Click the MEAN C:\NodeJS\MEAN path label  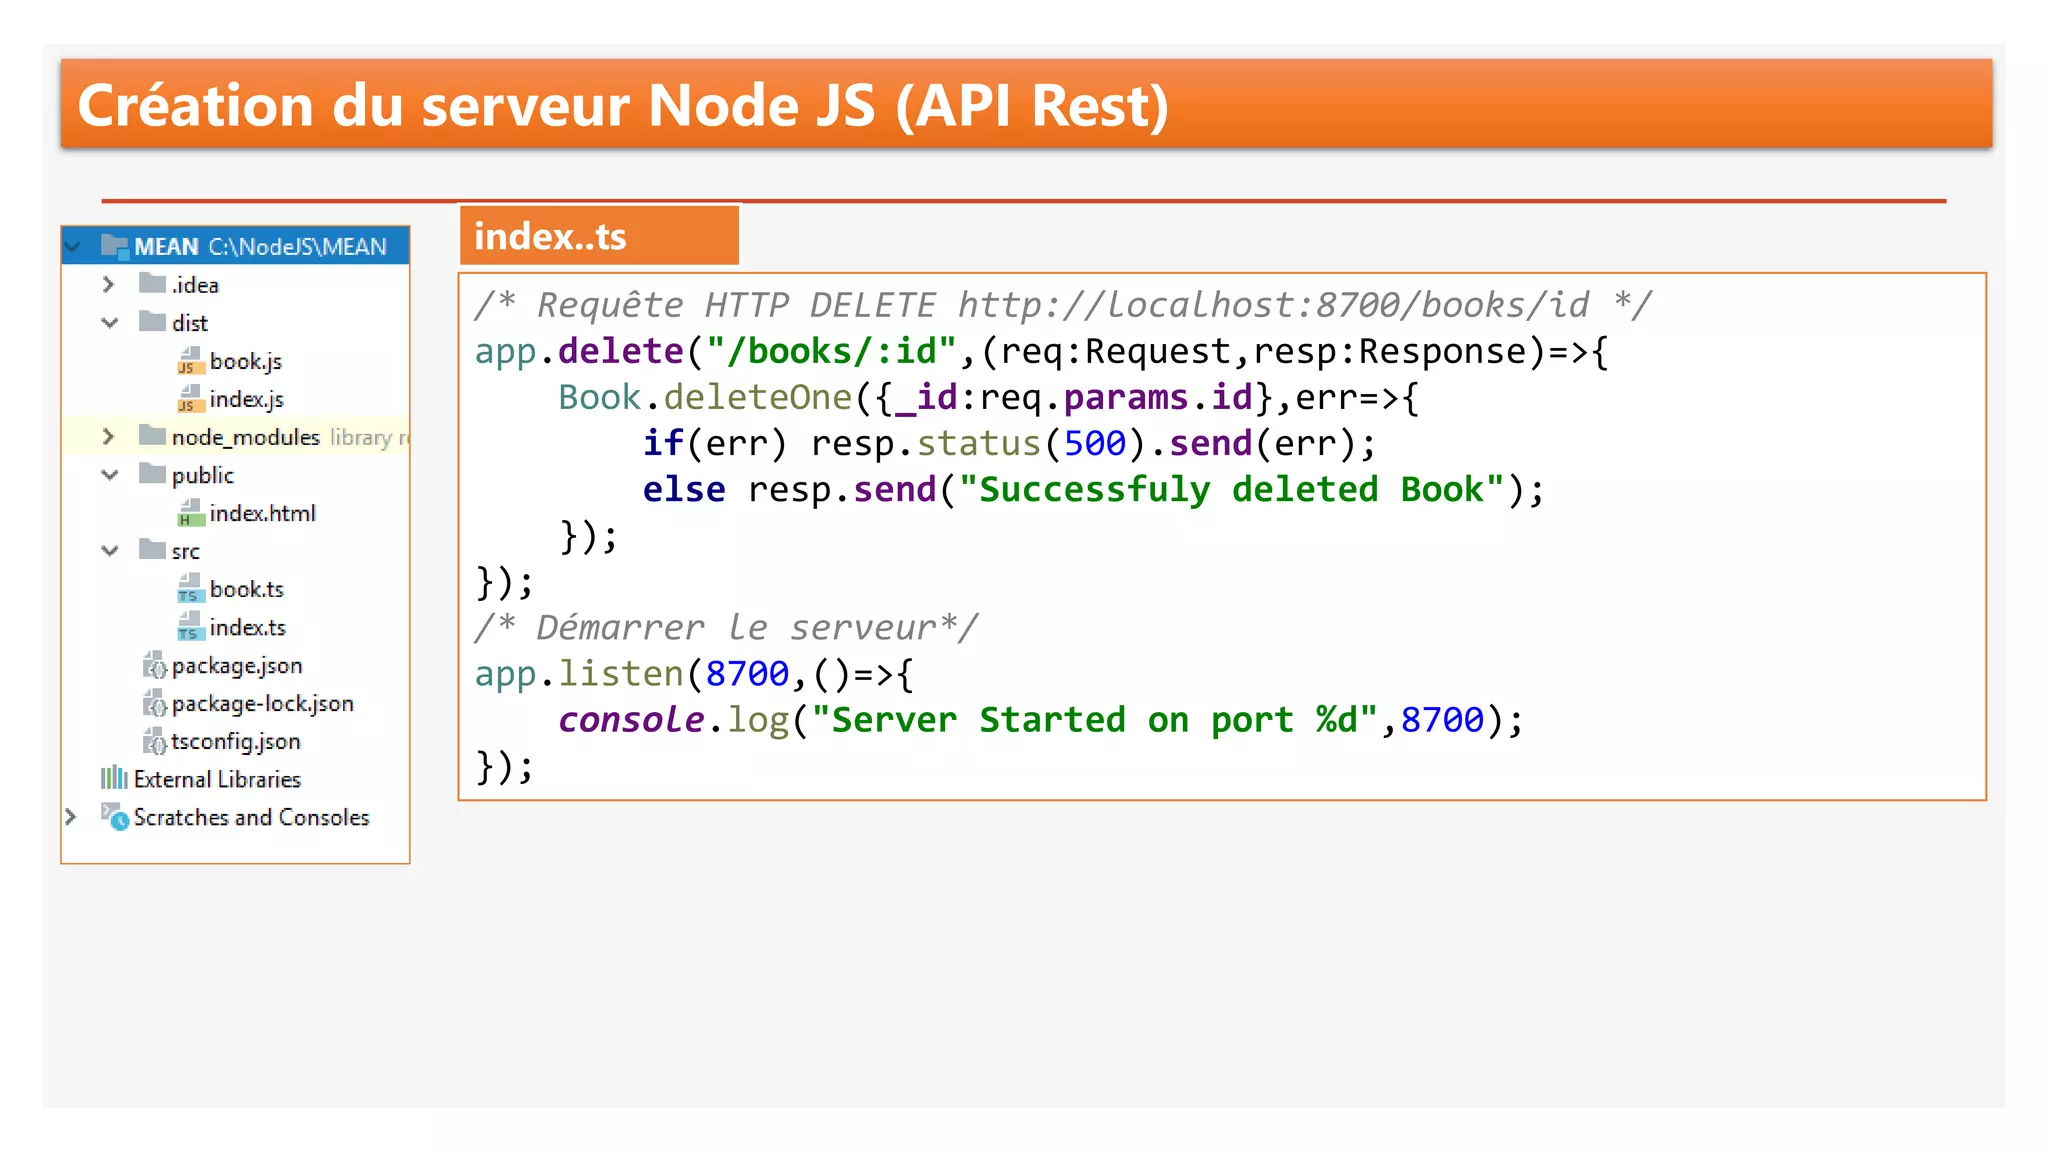(x=261, y=247)
